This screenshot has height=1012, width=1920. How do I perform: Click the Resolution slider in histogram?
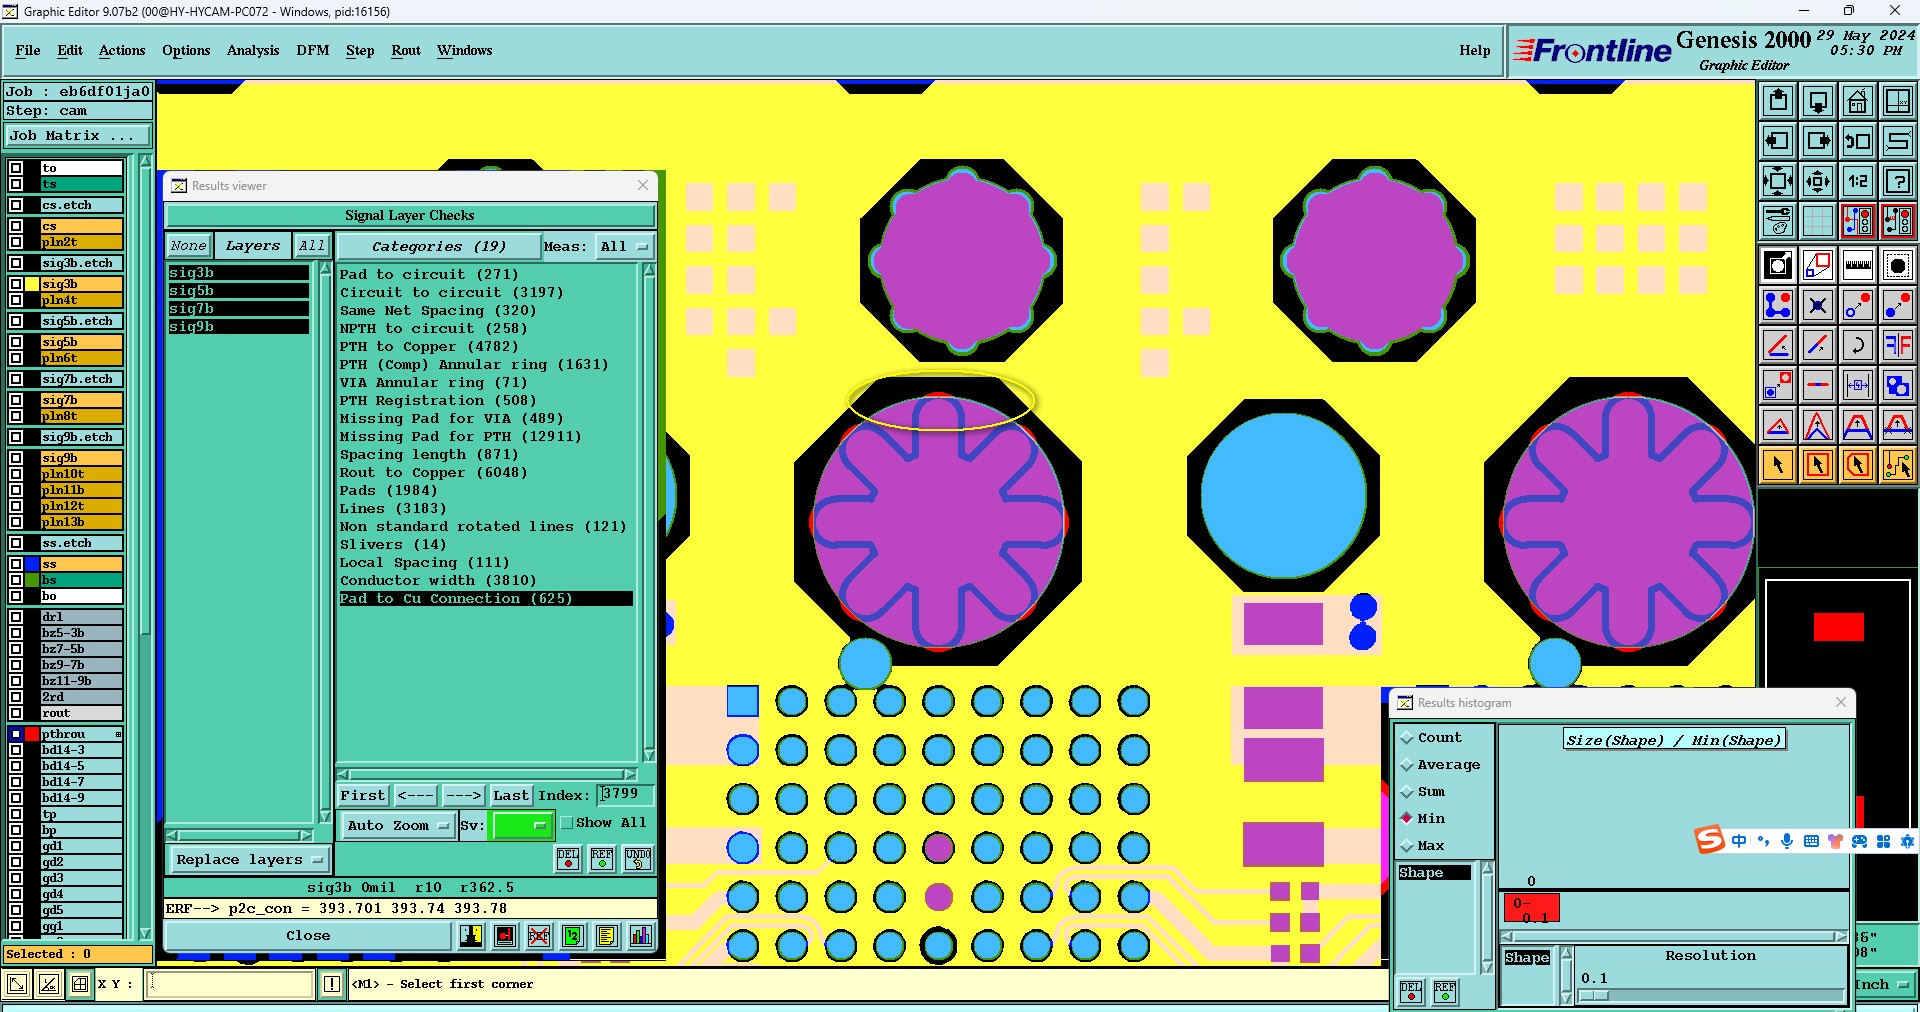click(x=1711, y=995)
